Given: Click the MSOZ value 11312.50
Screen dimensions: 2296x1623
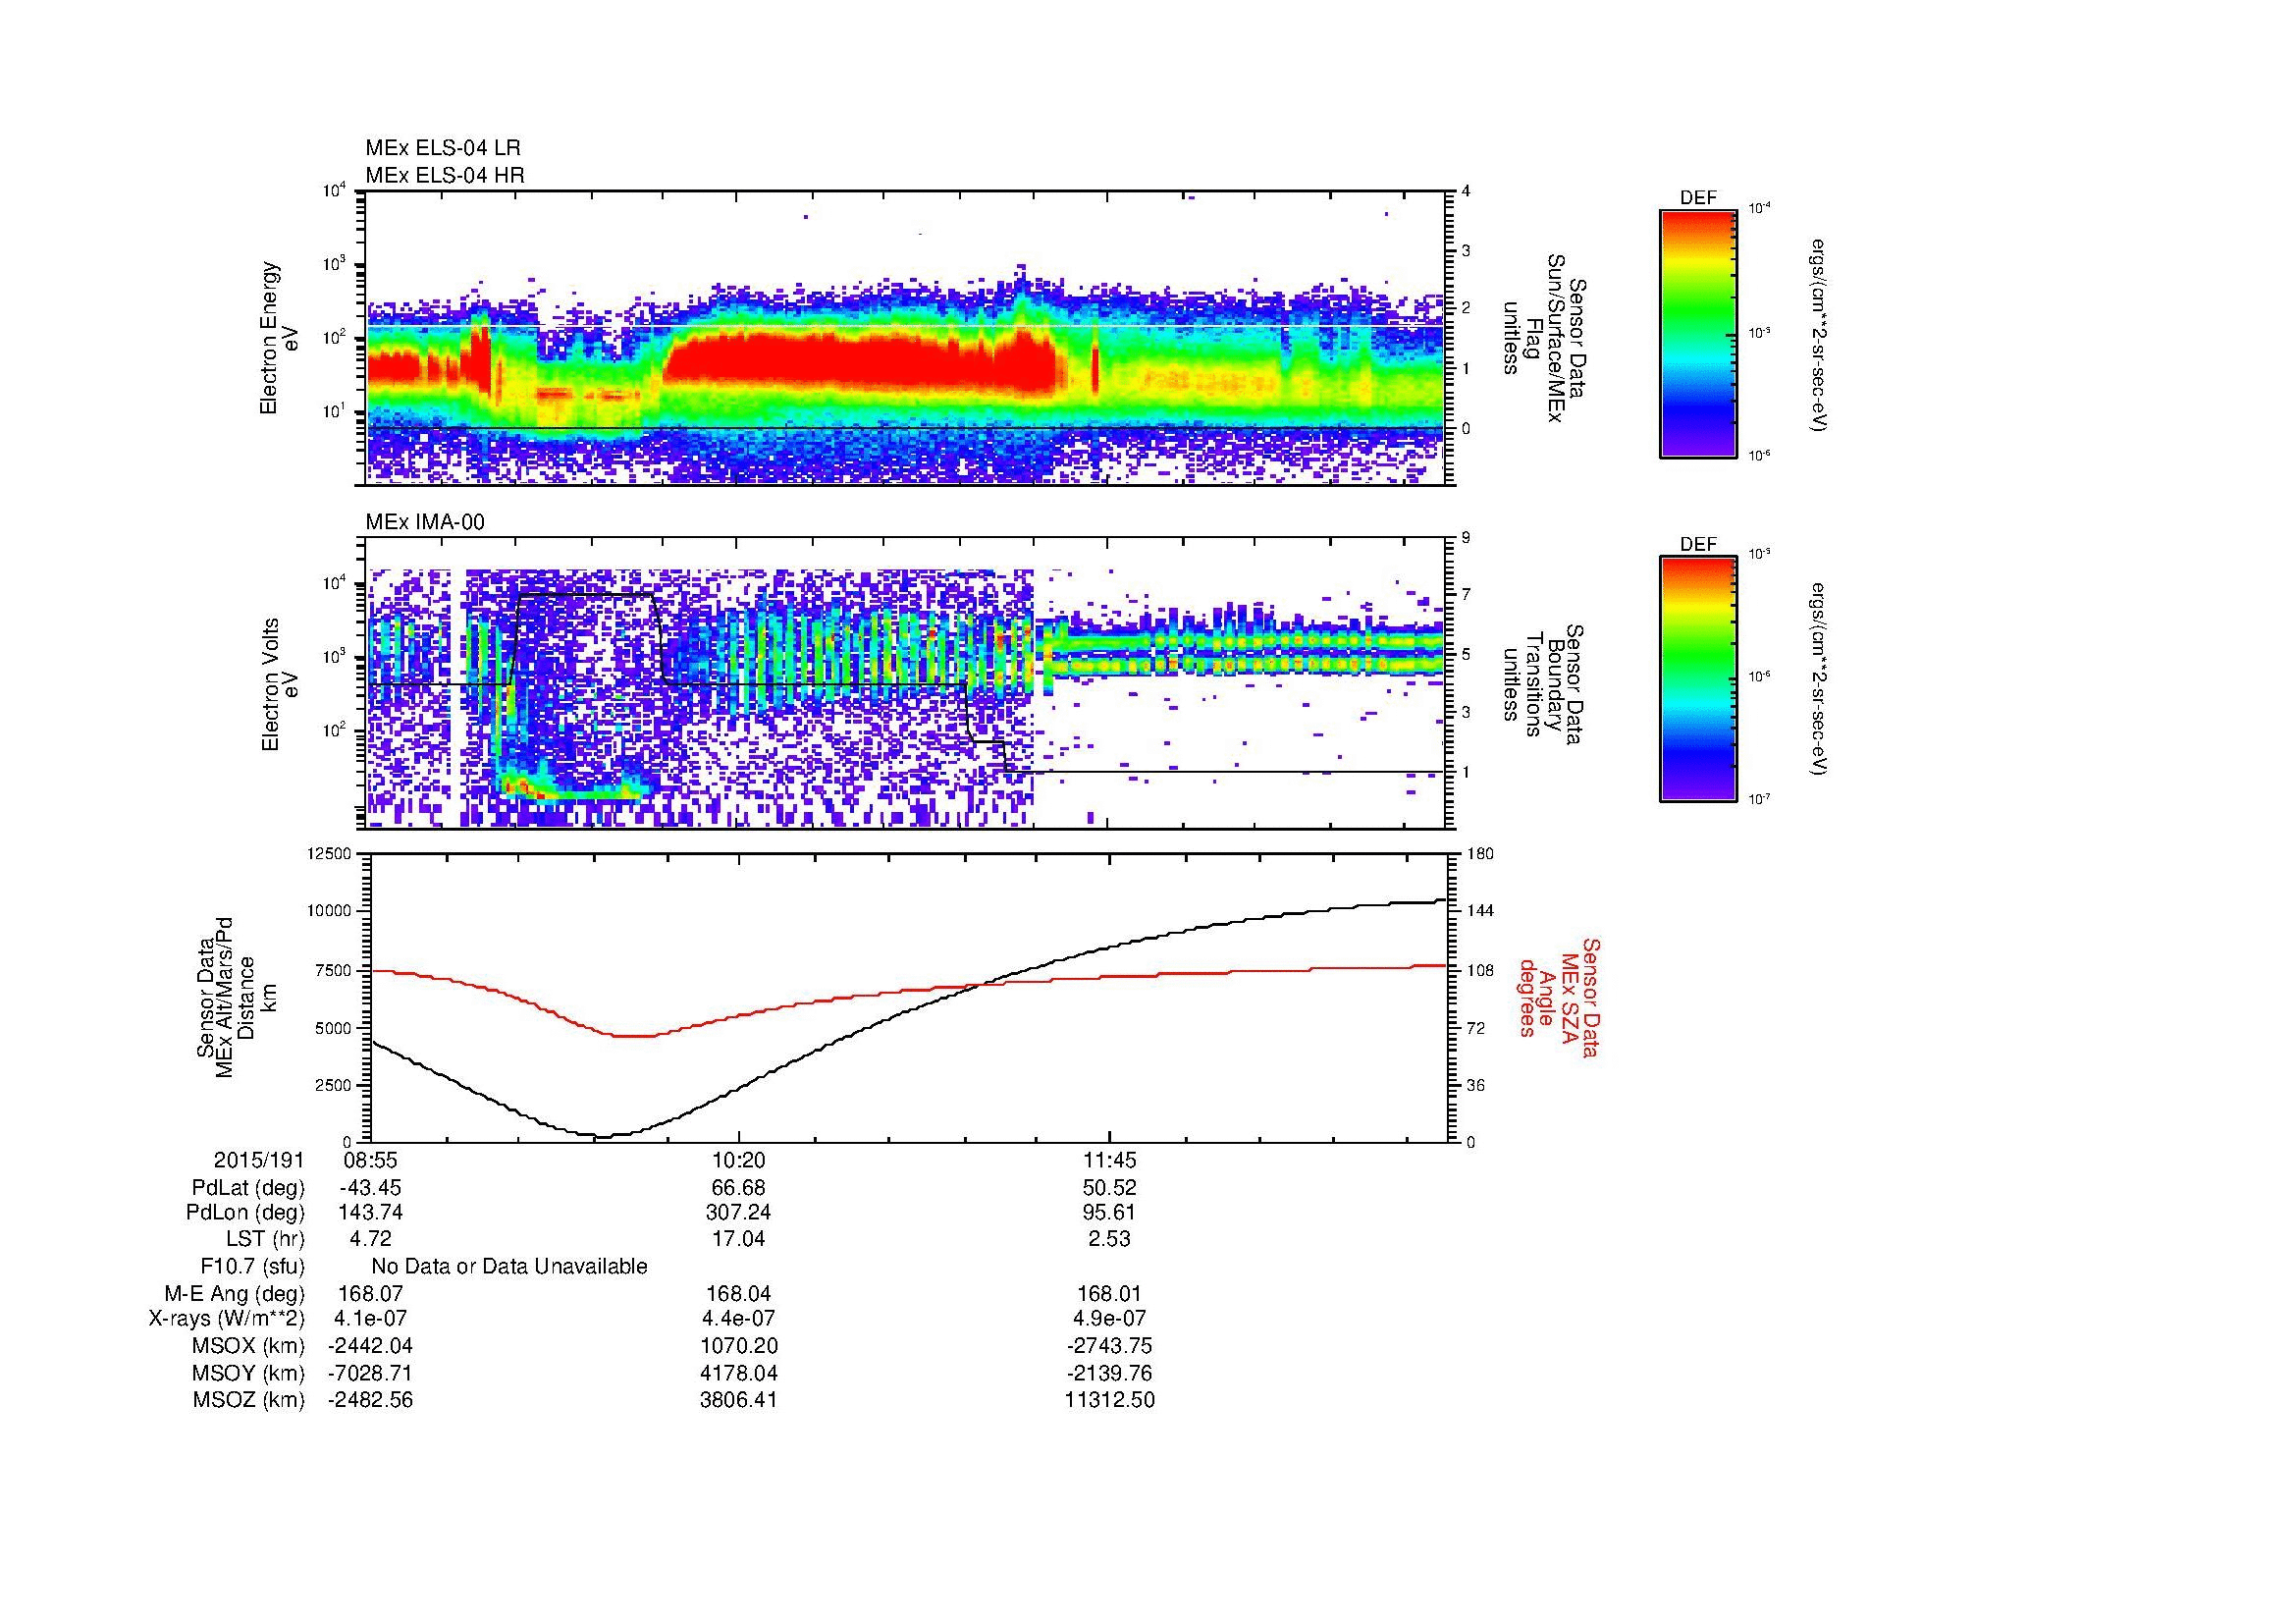Looking at the screenshot, I should [1109, 1400].
